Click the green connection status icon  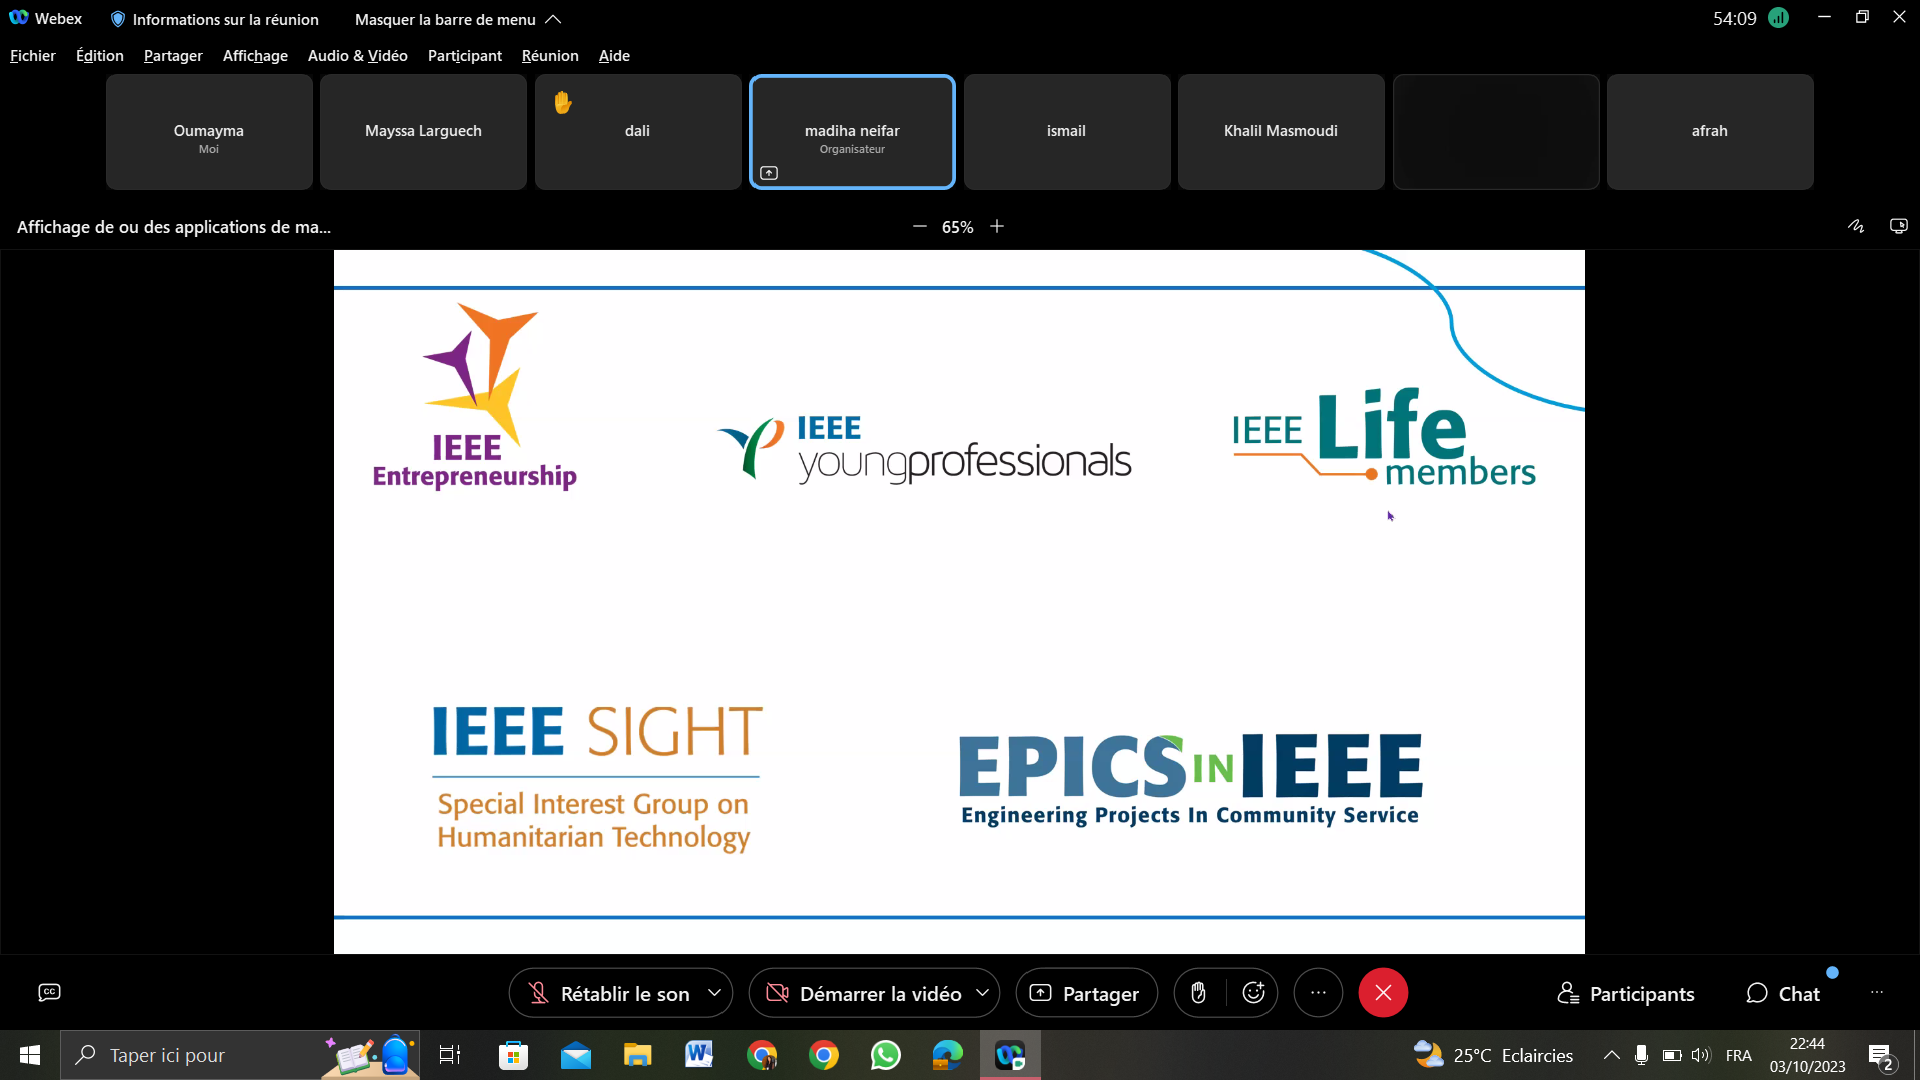[1778, 18]
